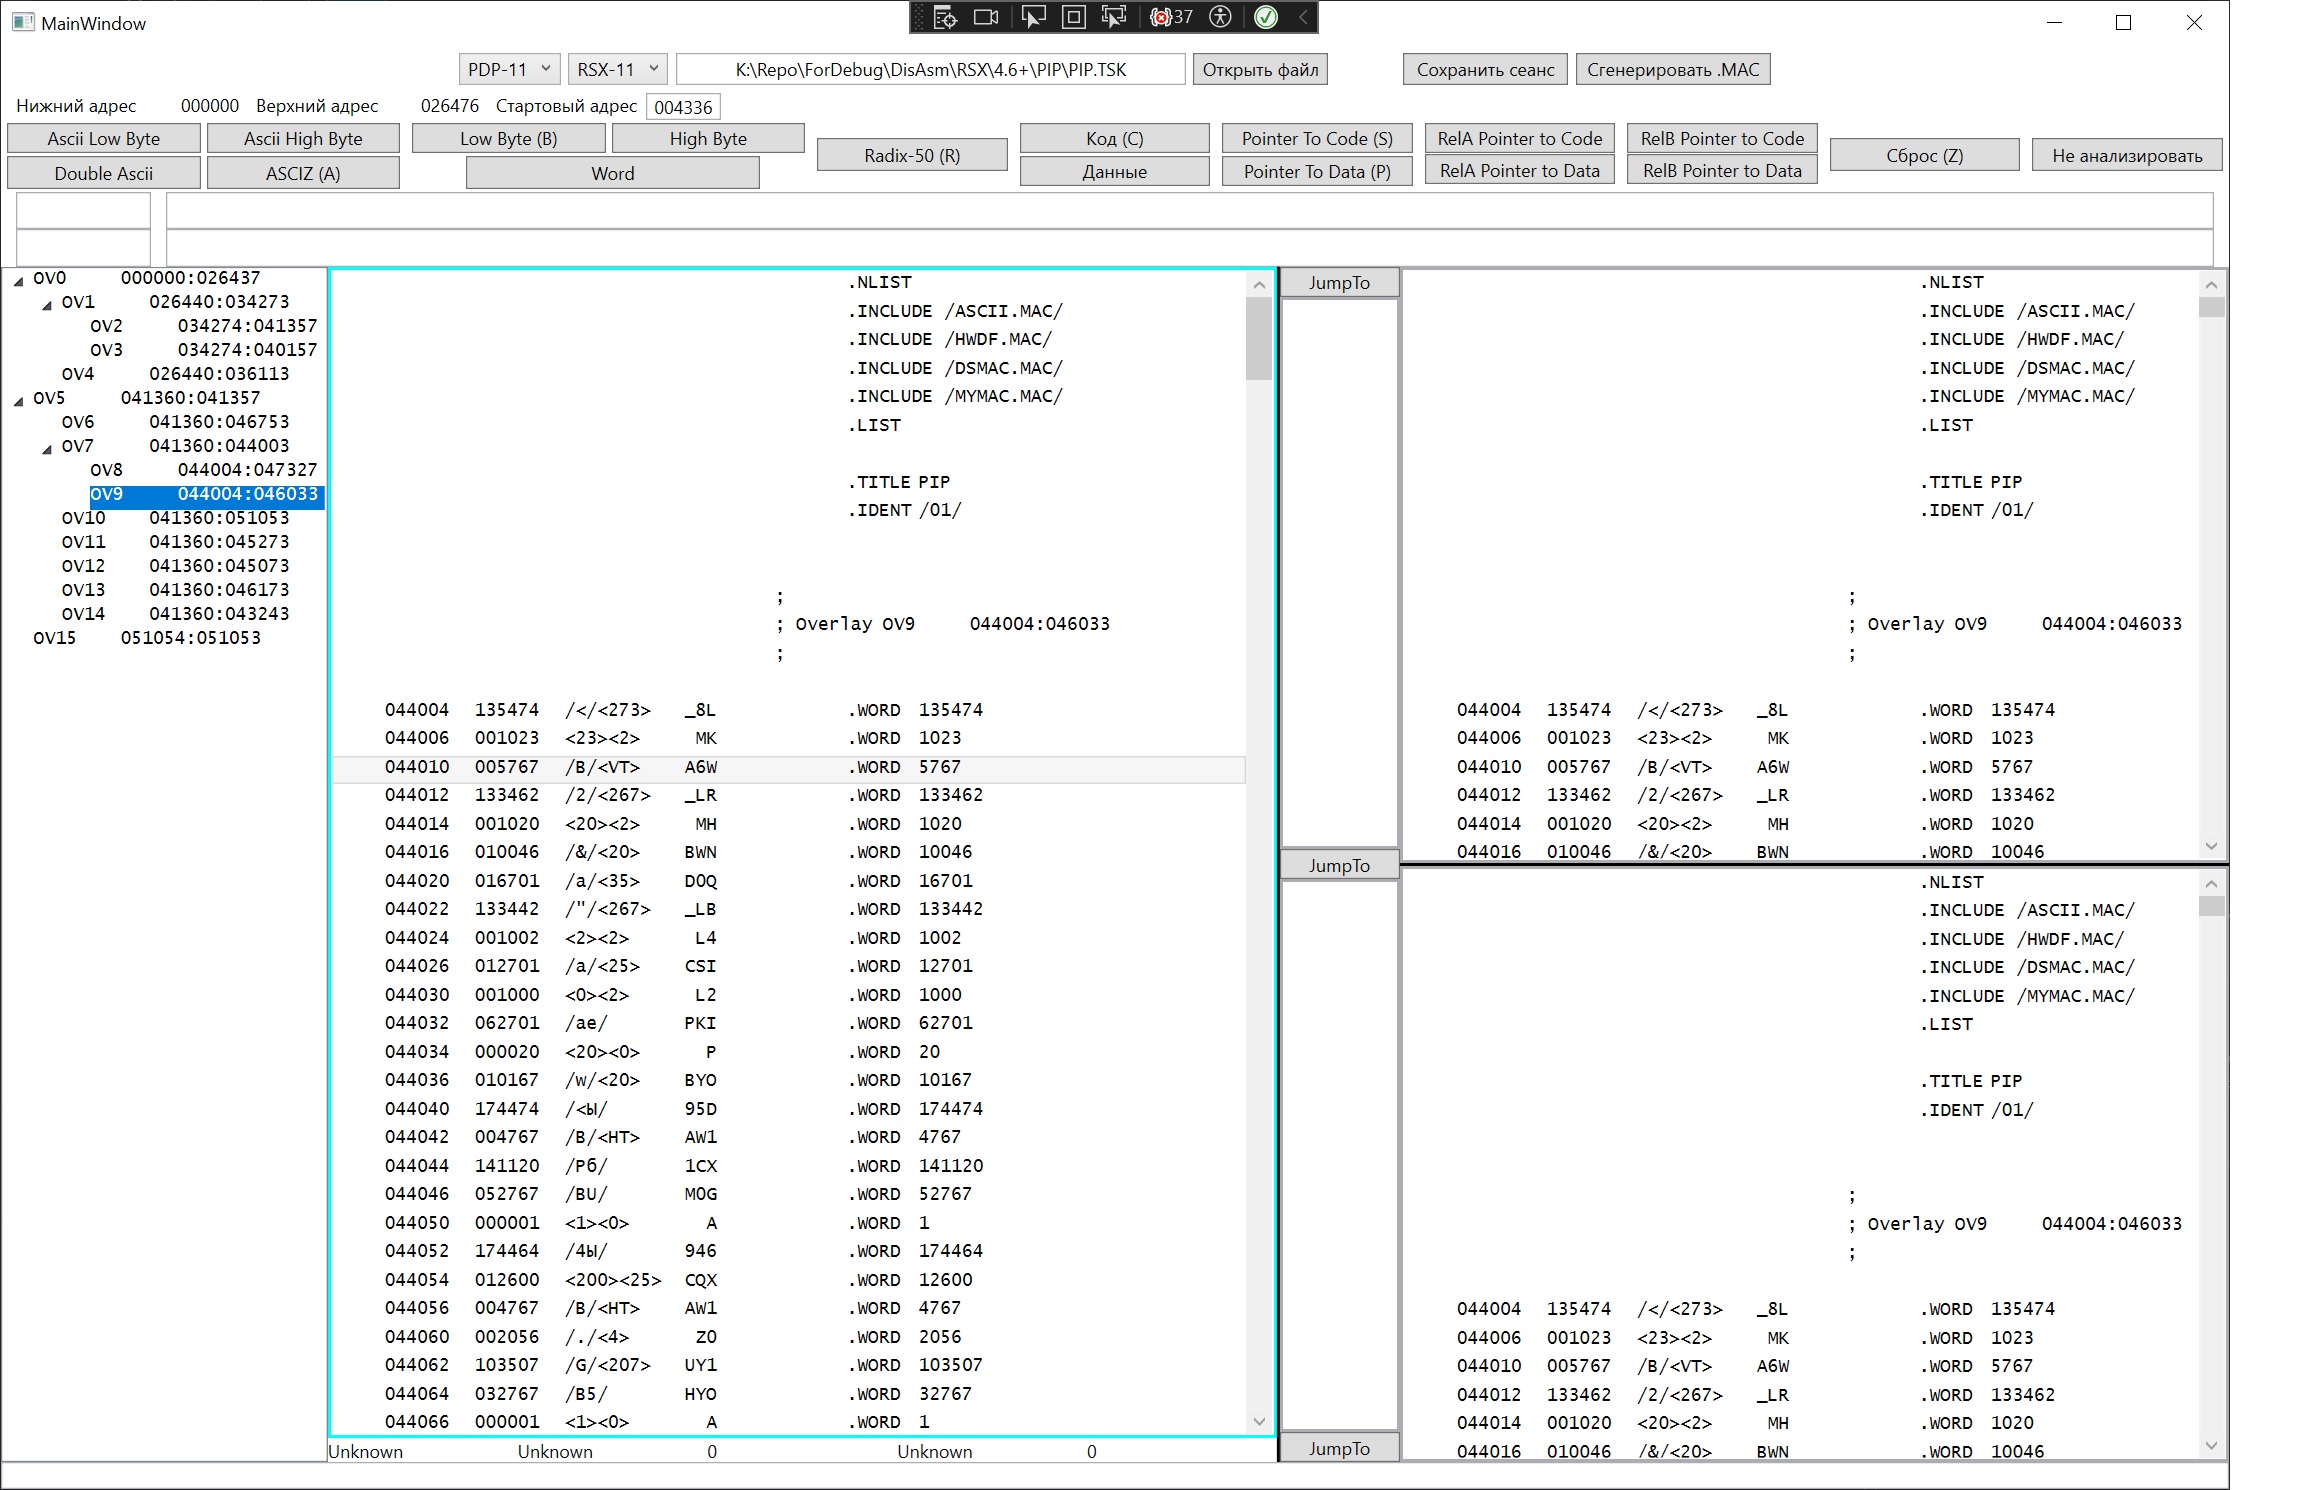Image resolution: width=2304 pixels, height=1490 pixels.
Task: Click the accessibility scan icon
Action: [x=1220, y=17]
